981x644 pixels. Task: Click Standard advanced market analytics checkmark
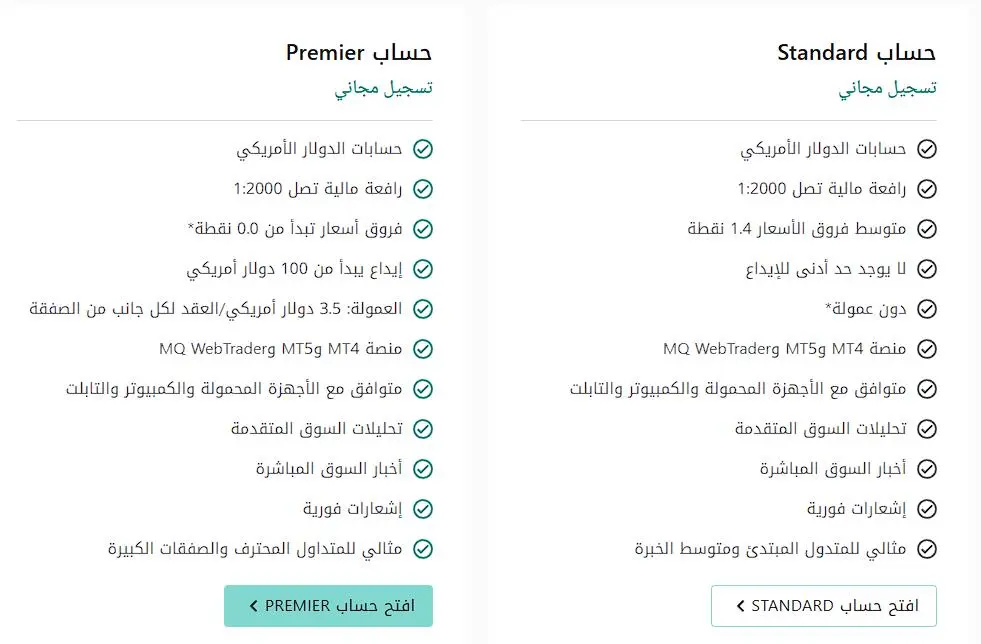click(927, 429)
